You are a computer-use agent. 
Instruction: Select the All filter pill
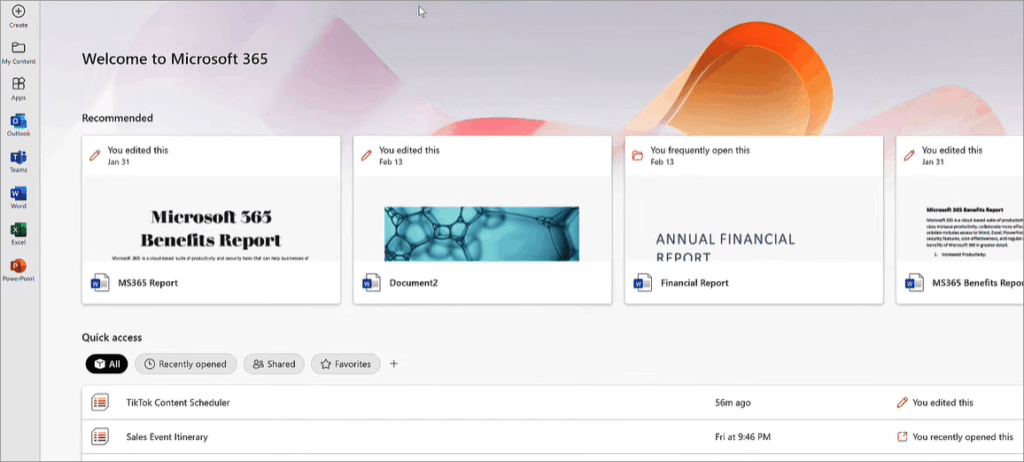(x=106, y=364)
